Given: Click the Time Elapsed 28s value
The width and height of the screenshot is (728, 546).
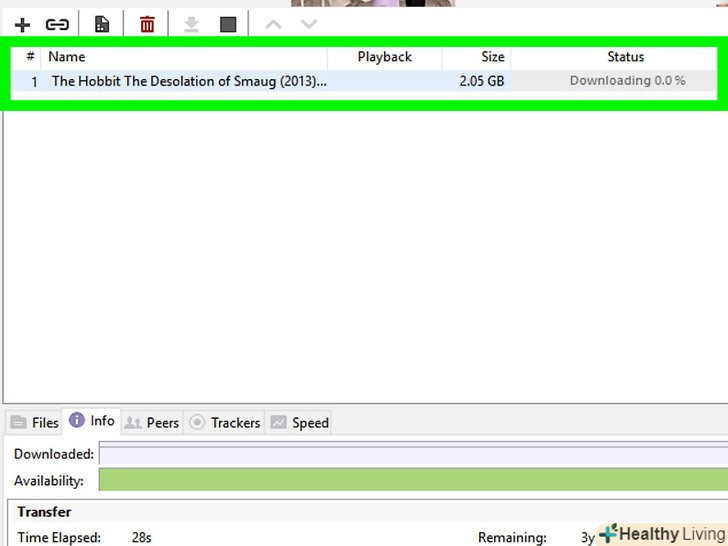Looking at the screenshot, I should [x=142, y=538].
